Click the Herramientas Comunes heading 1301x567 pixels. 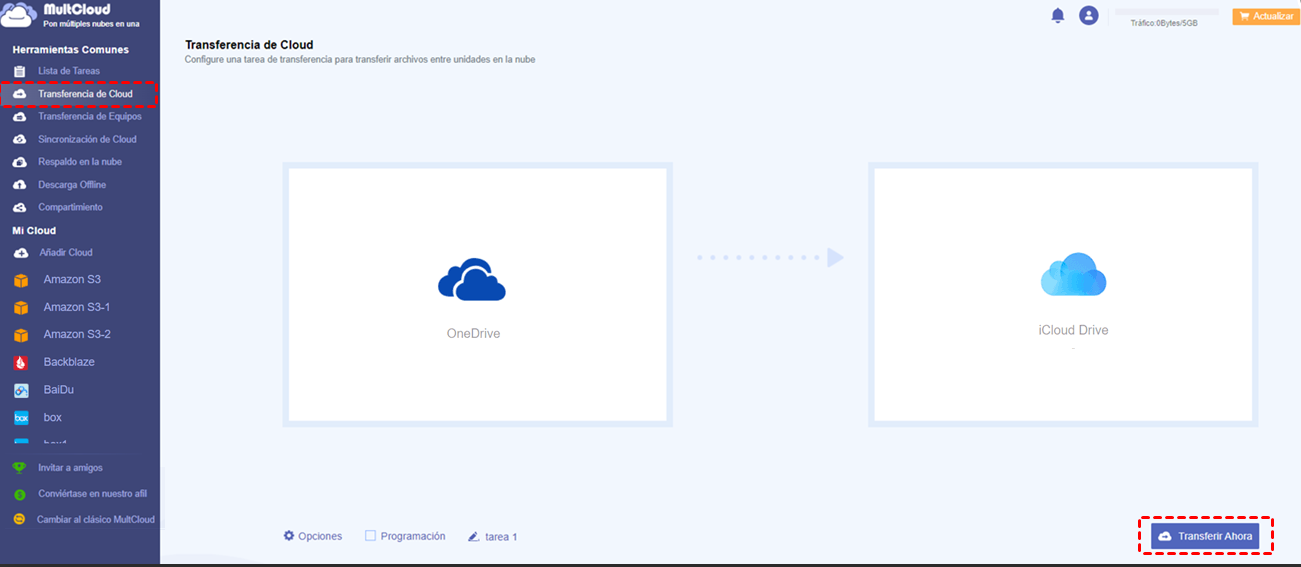(x=70, y=50)
